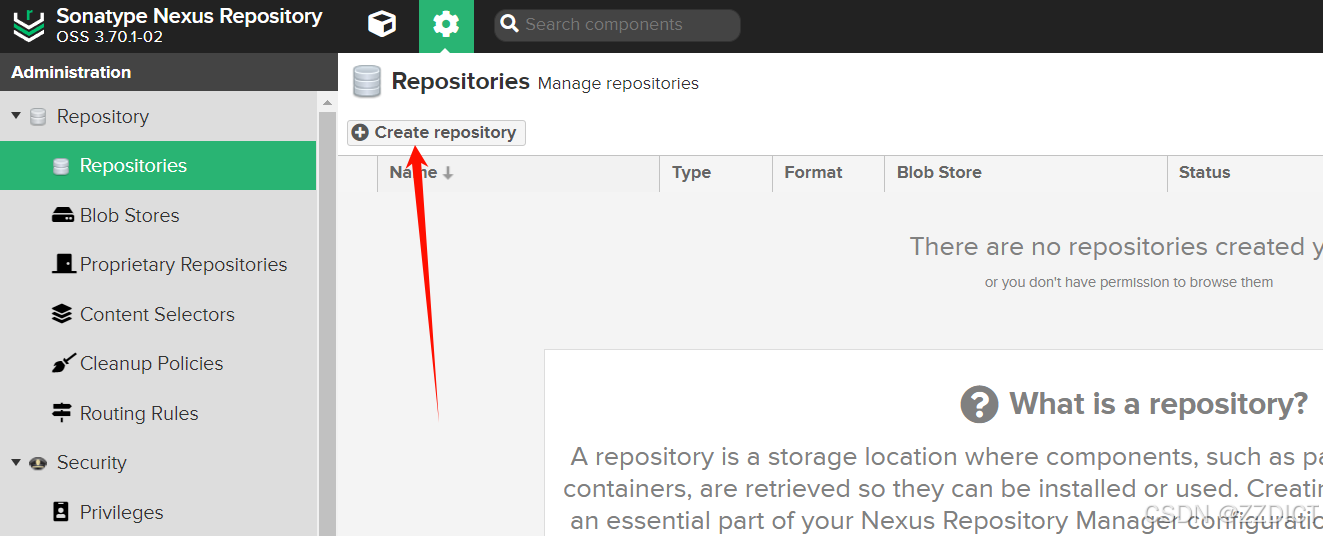
Task: Click the Repositories page header database icon
Action: (367, 82)
